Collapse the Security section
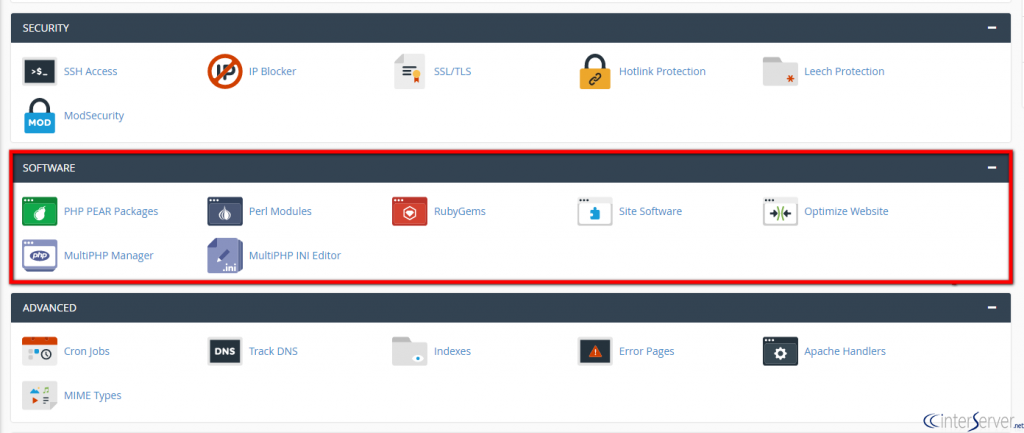This screenshot has width=1024, height=433. (992, 28)
